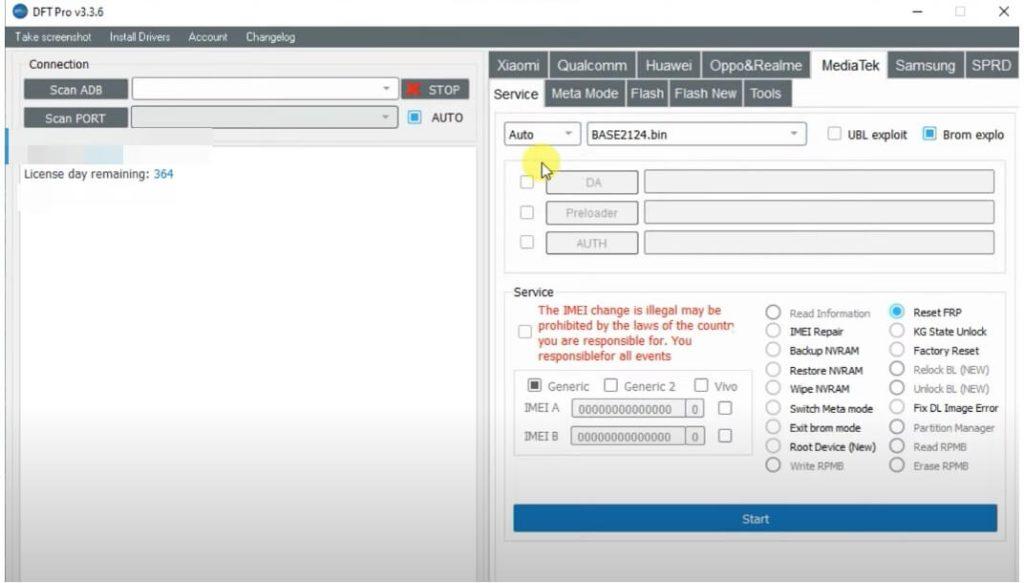Toggle AUTO next to Scan PORT

coord(413,117)
